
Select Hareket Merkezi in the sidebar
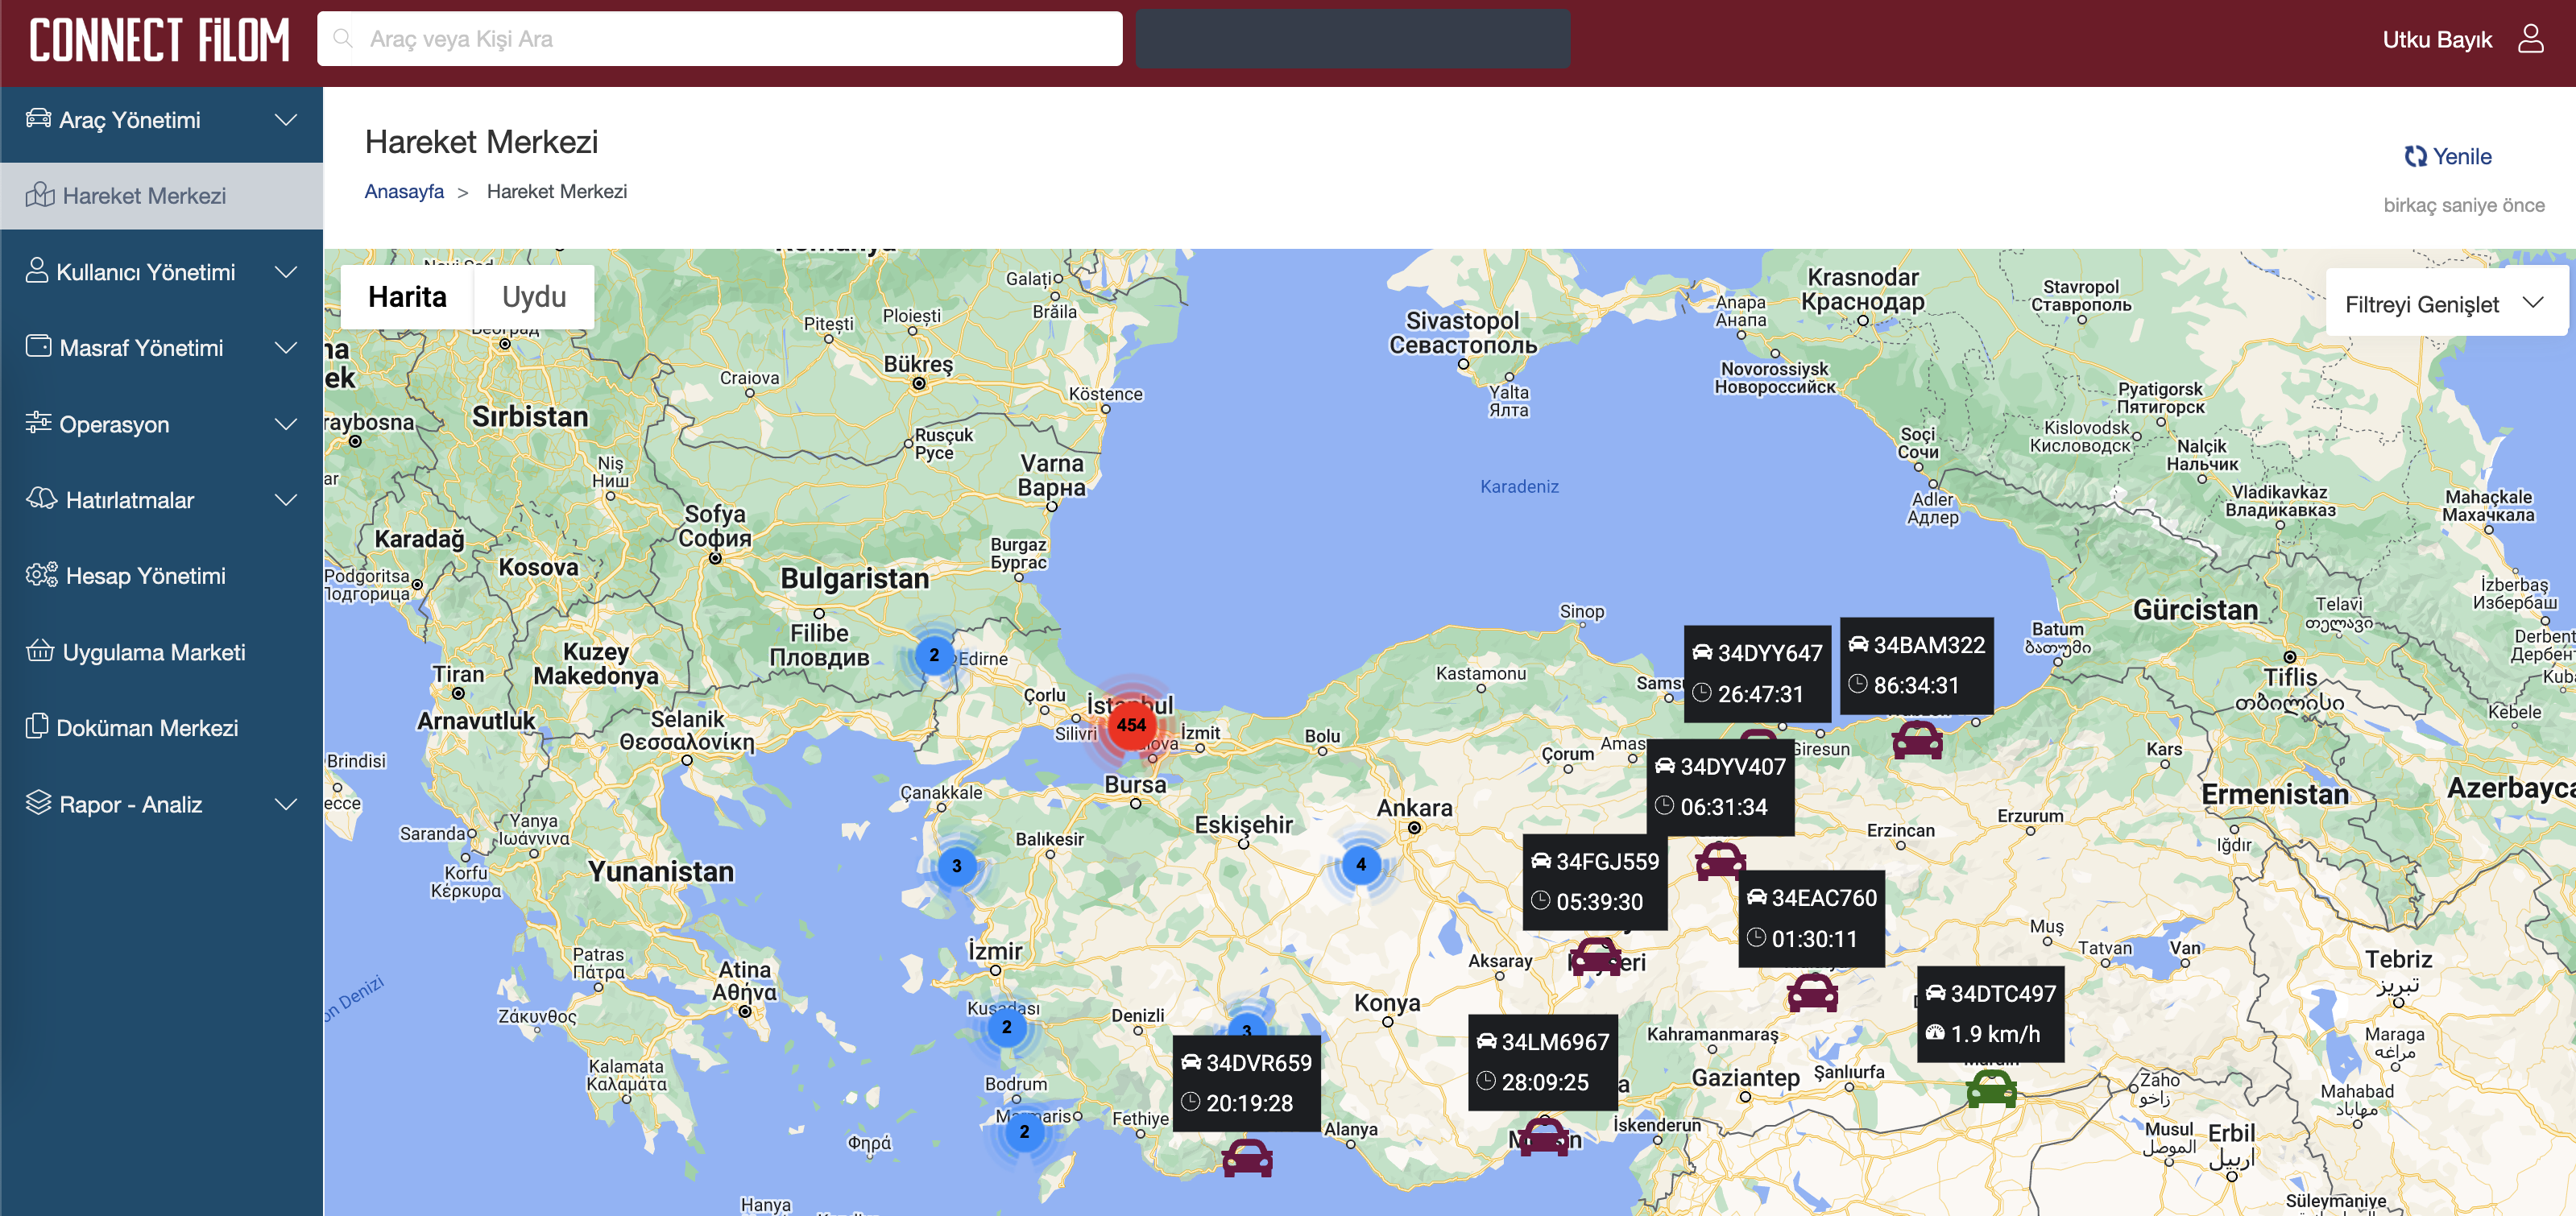(144, 196)
